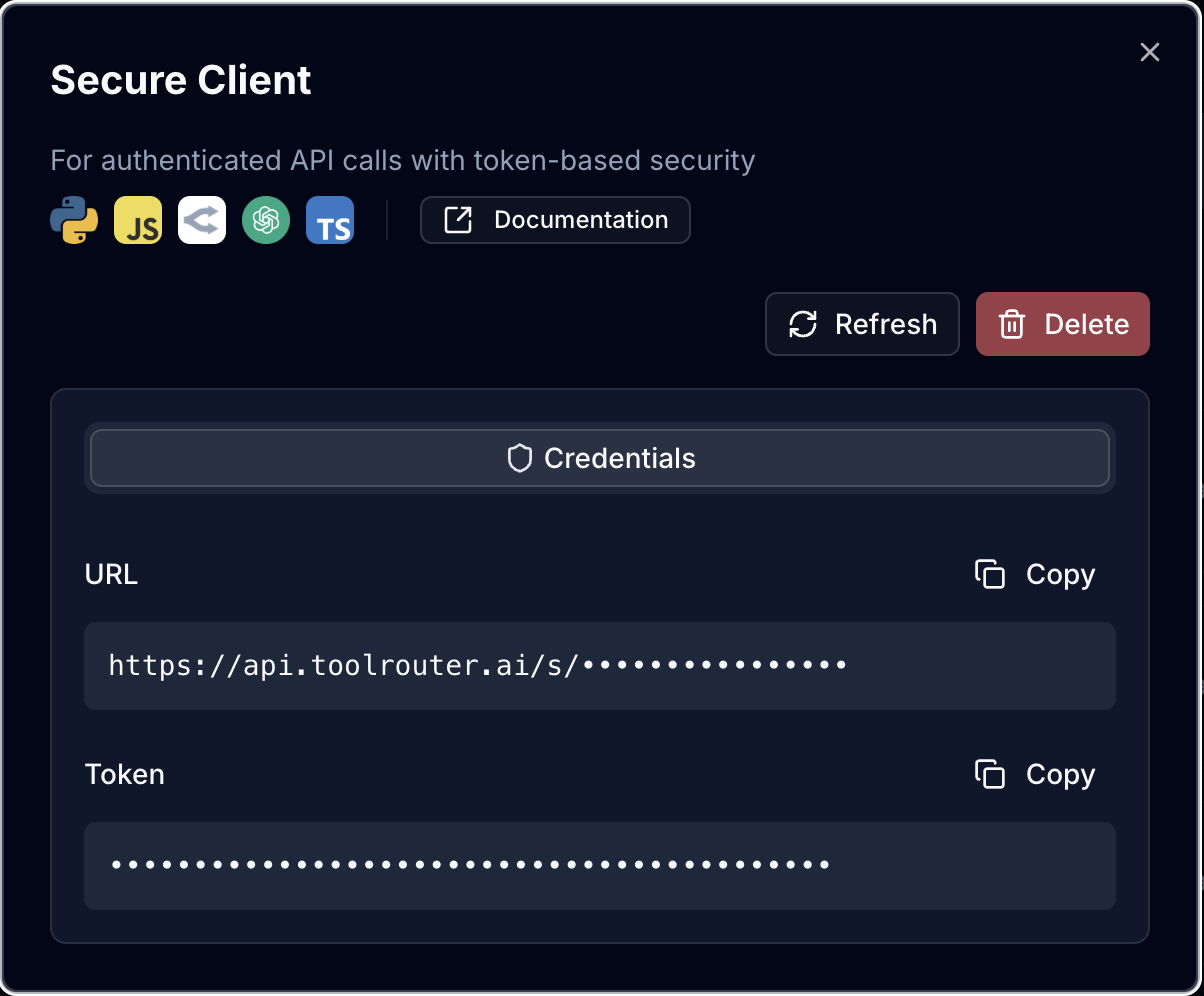
Task: Click the shield icon on the Credentials tab
Action: pos(519,458)
